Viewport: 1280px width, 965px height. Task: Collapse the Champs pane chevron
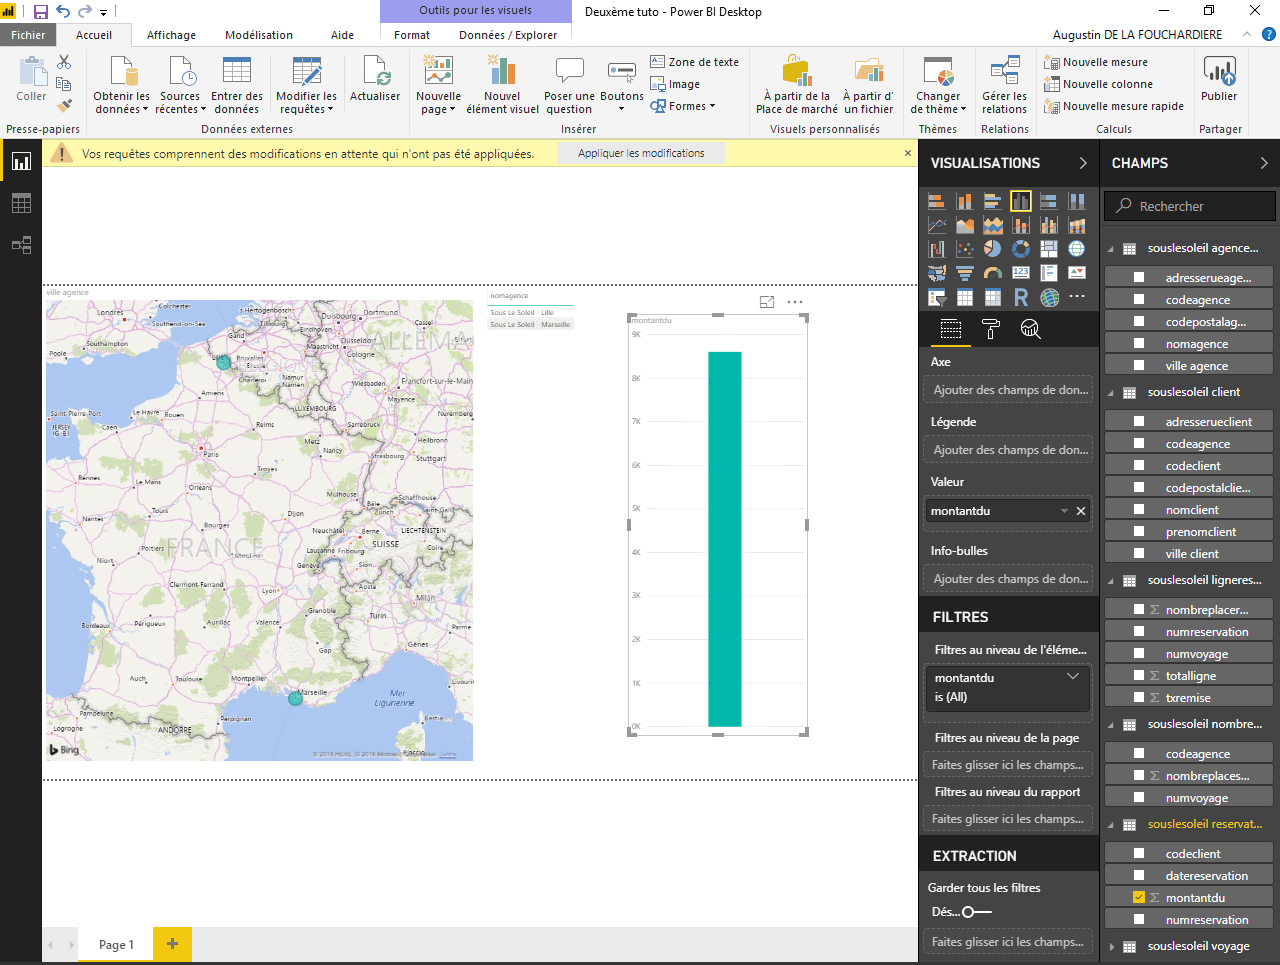1264,163
